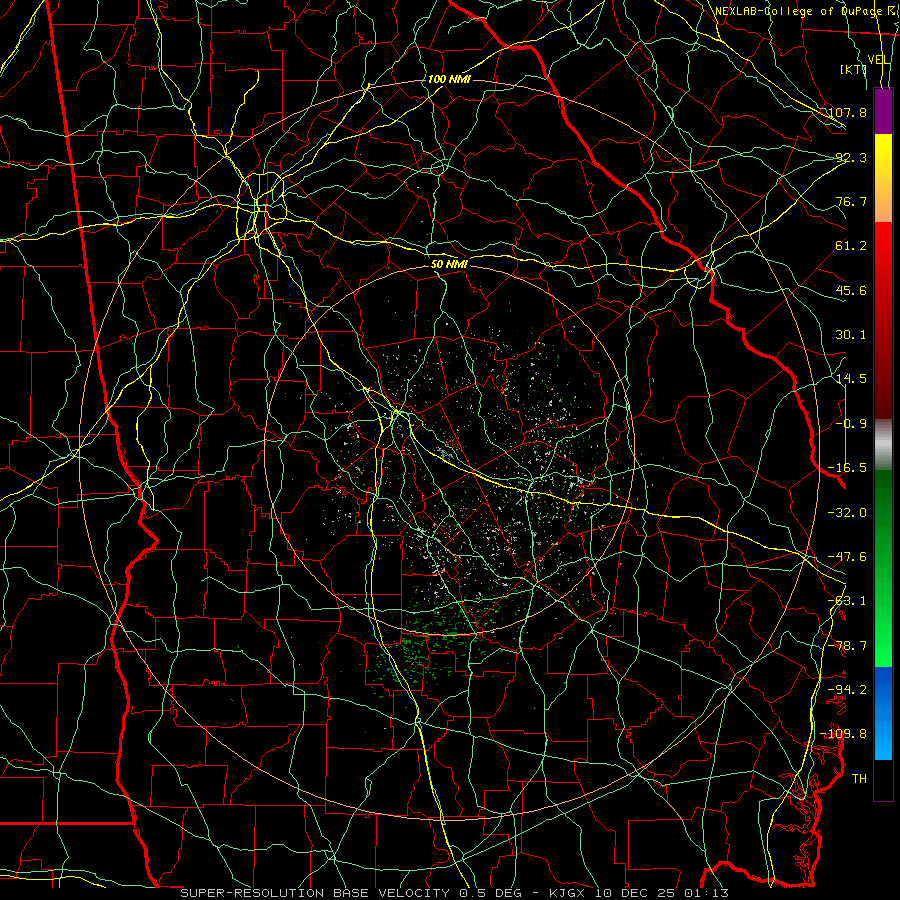Click the VEL legend title
This screenshot has height=900, width=900.
pyautogui.click(x=878, y=60)
